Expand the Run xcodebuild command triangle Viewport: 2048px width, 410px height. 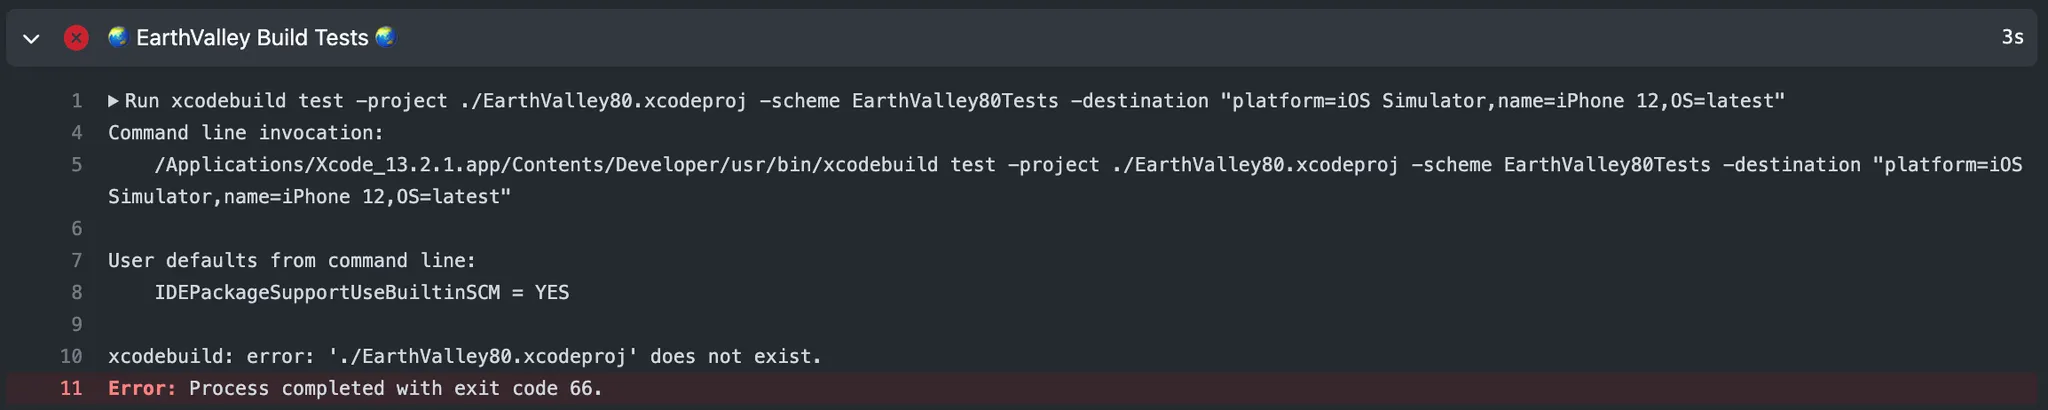pos(114,101)
